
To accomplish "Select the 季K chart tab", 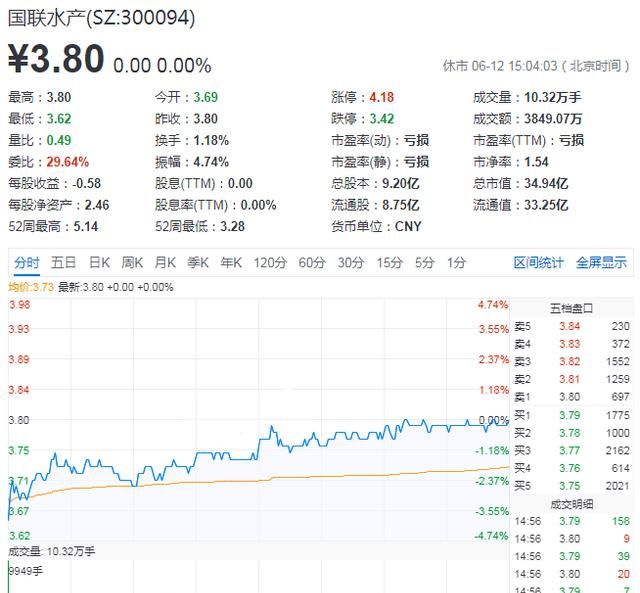I will tap(198, 262).
